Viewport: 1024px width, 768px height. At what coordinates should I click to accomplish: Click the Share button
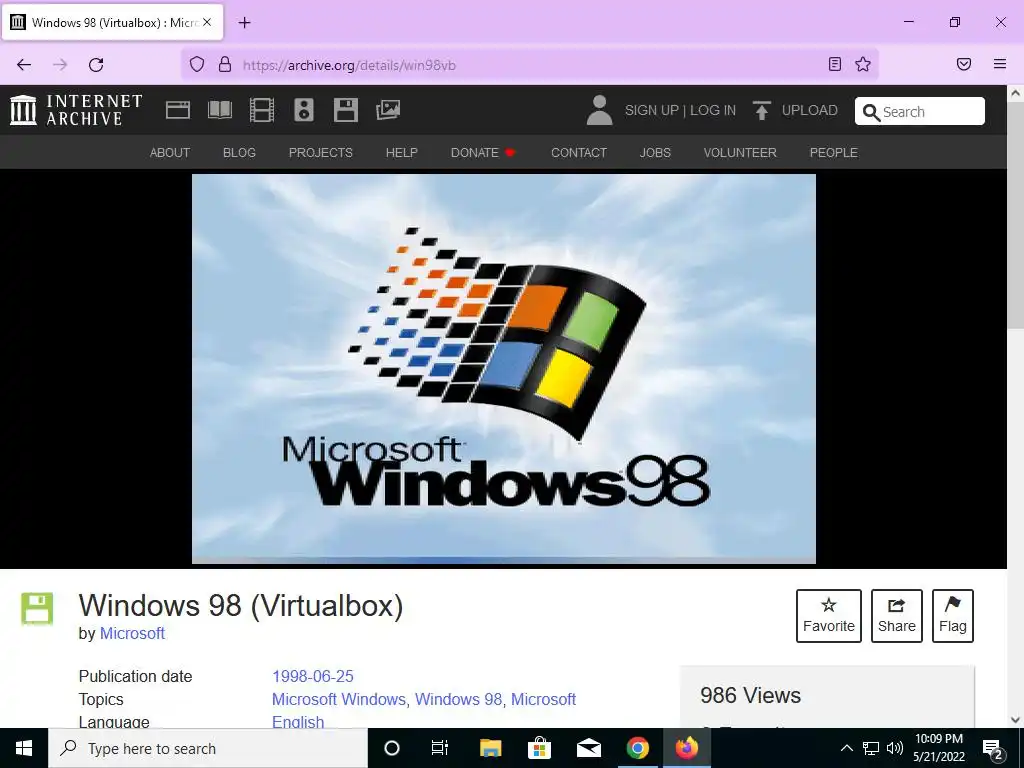pyautogui.click(x=897, y=616)
